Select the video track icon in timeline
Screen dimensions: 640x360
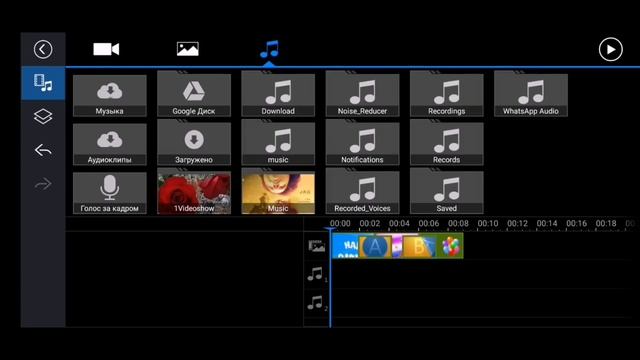pos(316,246)
